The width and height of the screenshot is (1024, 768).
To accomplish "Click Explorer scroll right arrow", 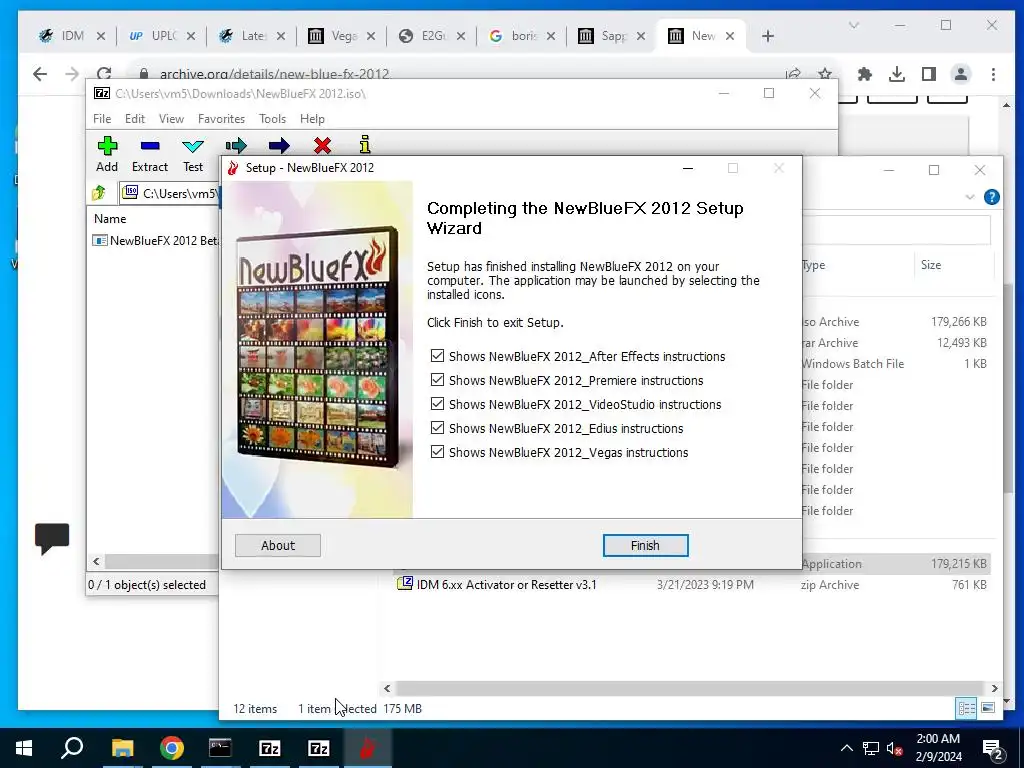I will (x=994, y=688).
